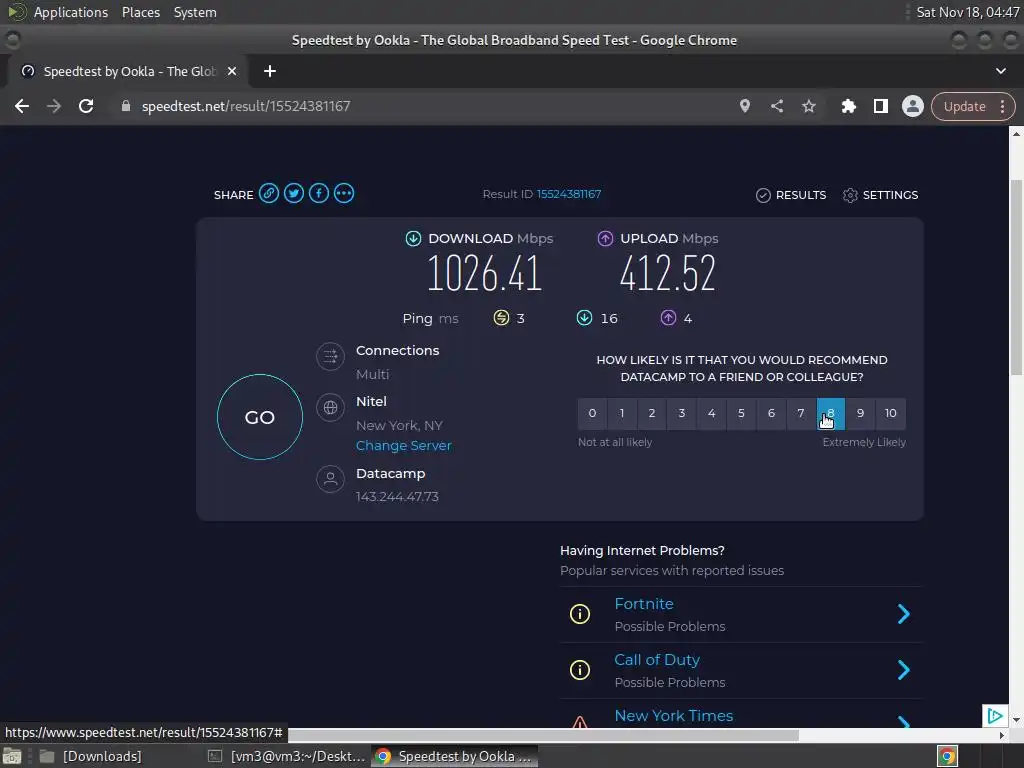The height and width of the screenshot is (768, 1024).
Task: Select rating 6 in the recommendation survey
Action: tap(771, 413)
